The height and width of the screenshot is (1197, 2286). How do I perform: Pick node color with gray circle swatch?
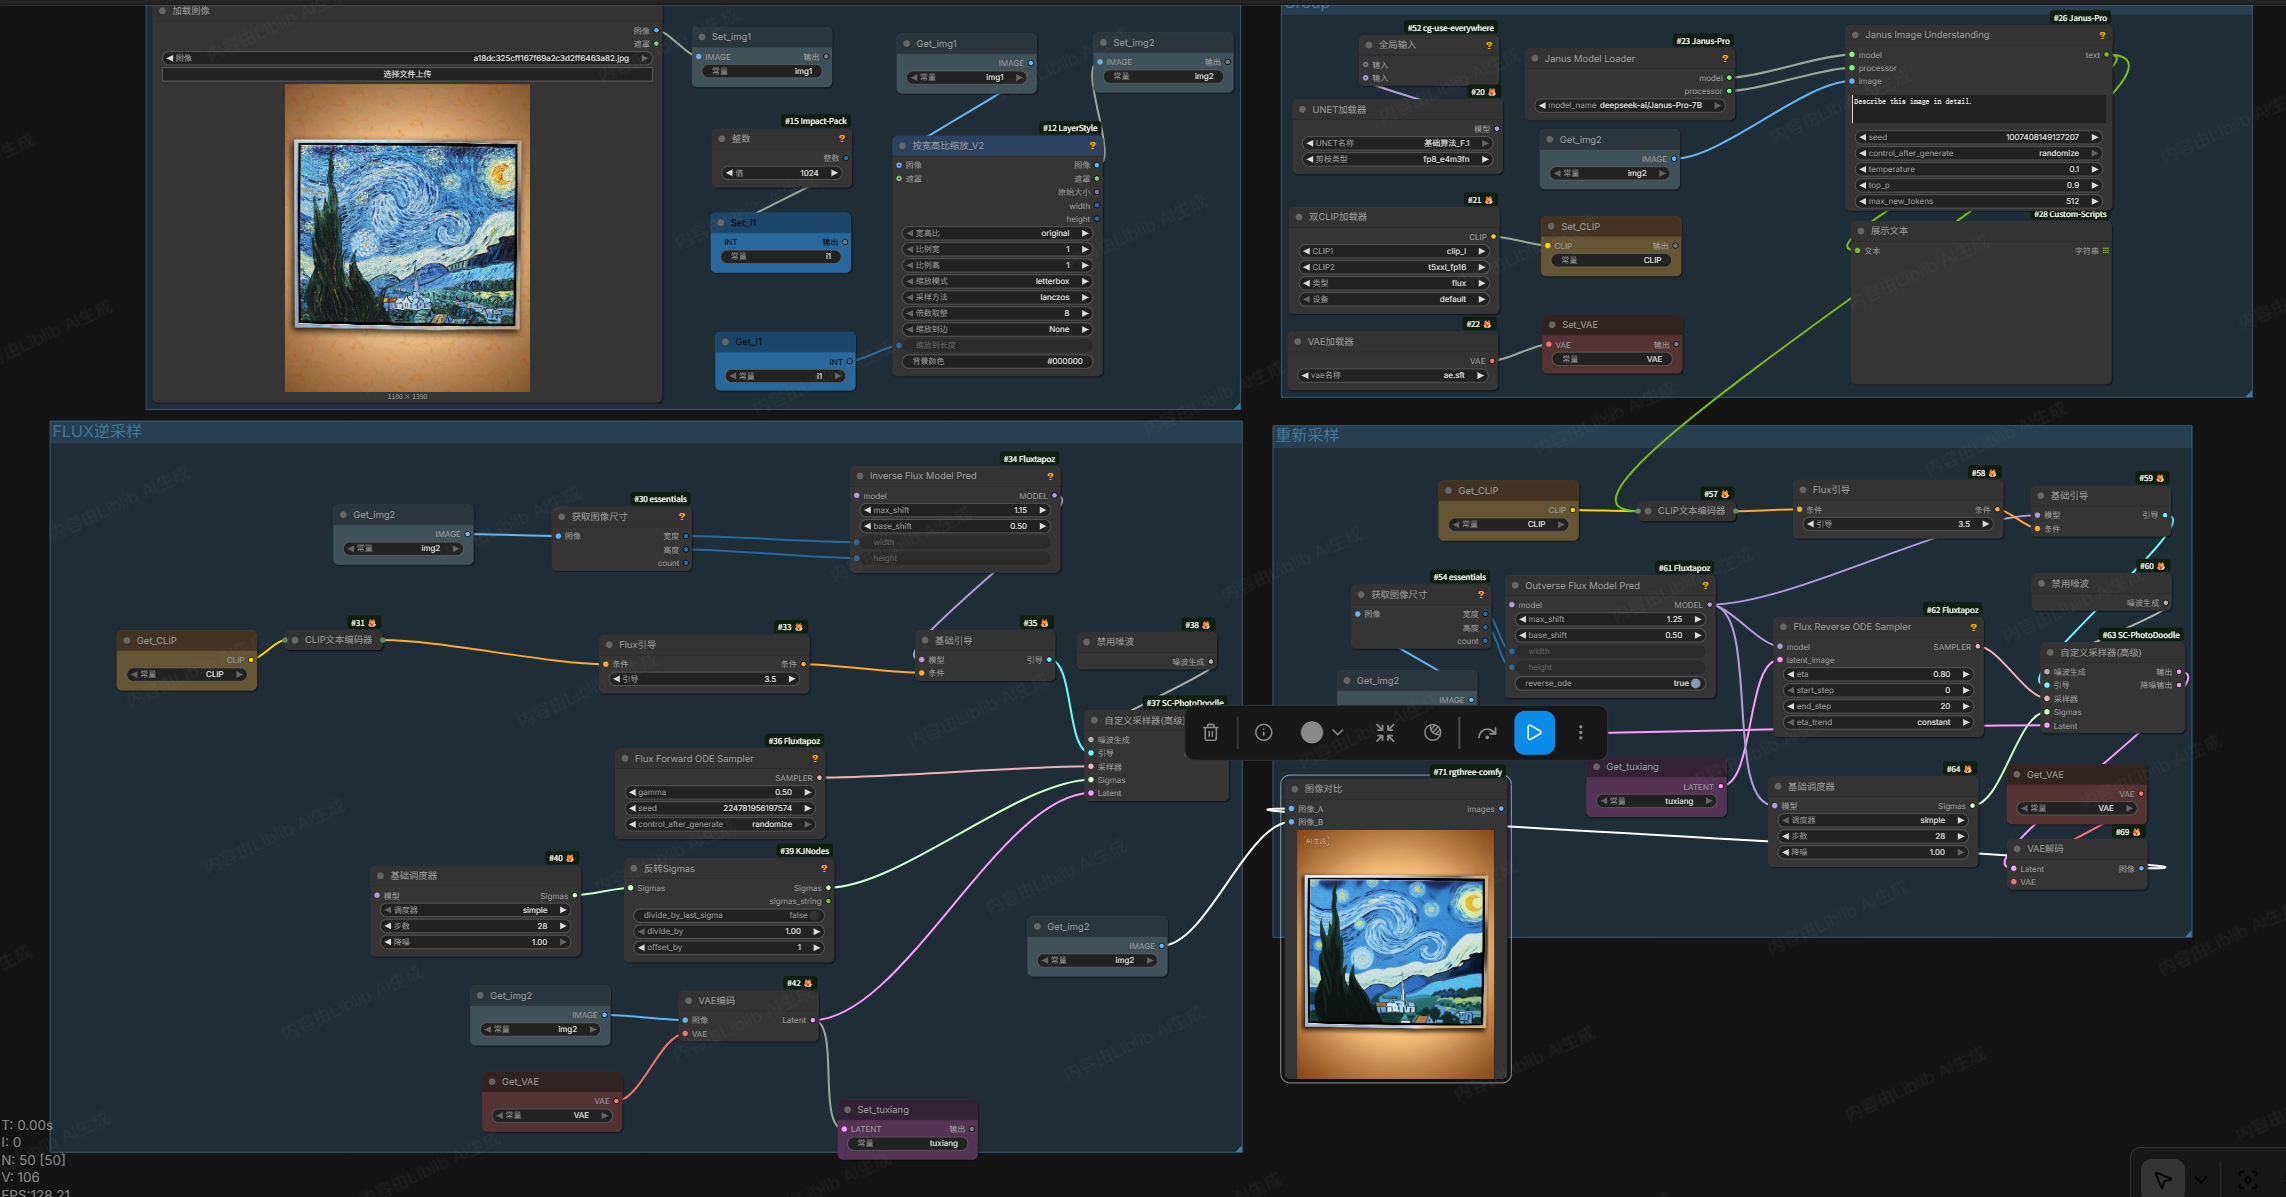1312,733
